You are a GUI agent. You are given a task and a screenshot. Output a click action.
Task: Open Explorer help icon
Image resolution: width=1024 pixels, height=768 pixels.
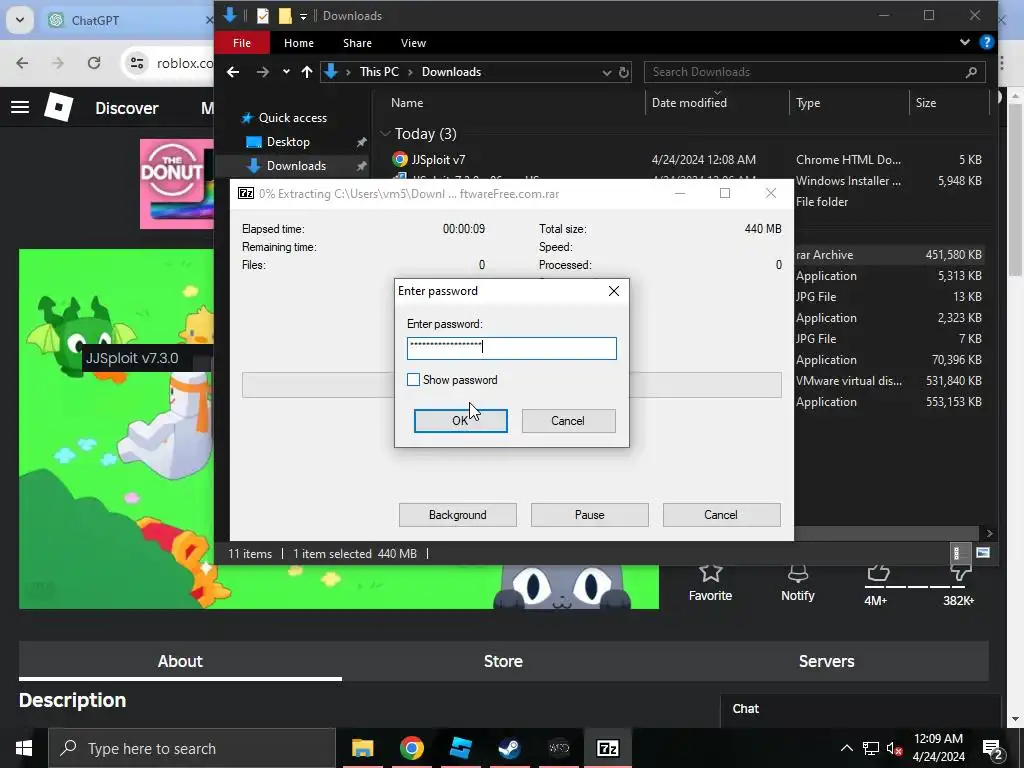pyautogui.click(x=986, y=42)
